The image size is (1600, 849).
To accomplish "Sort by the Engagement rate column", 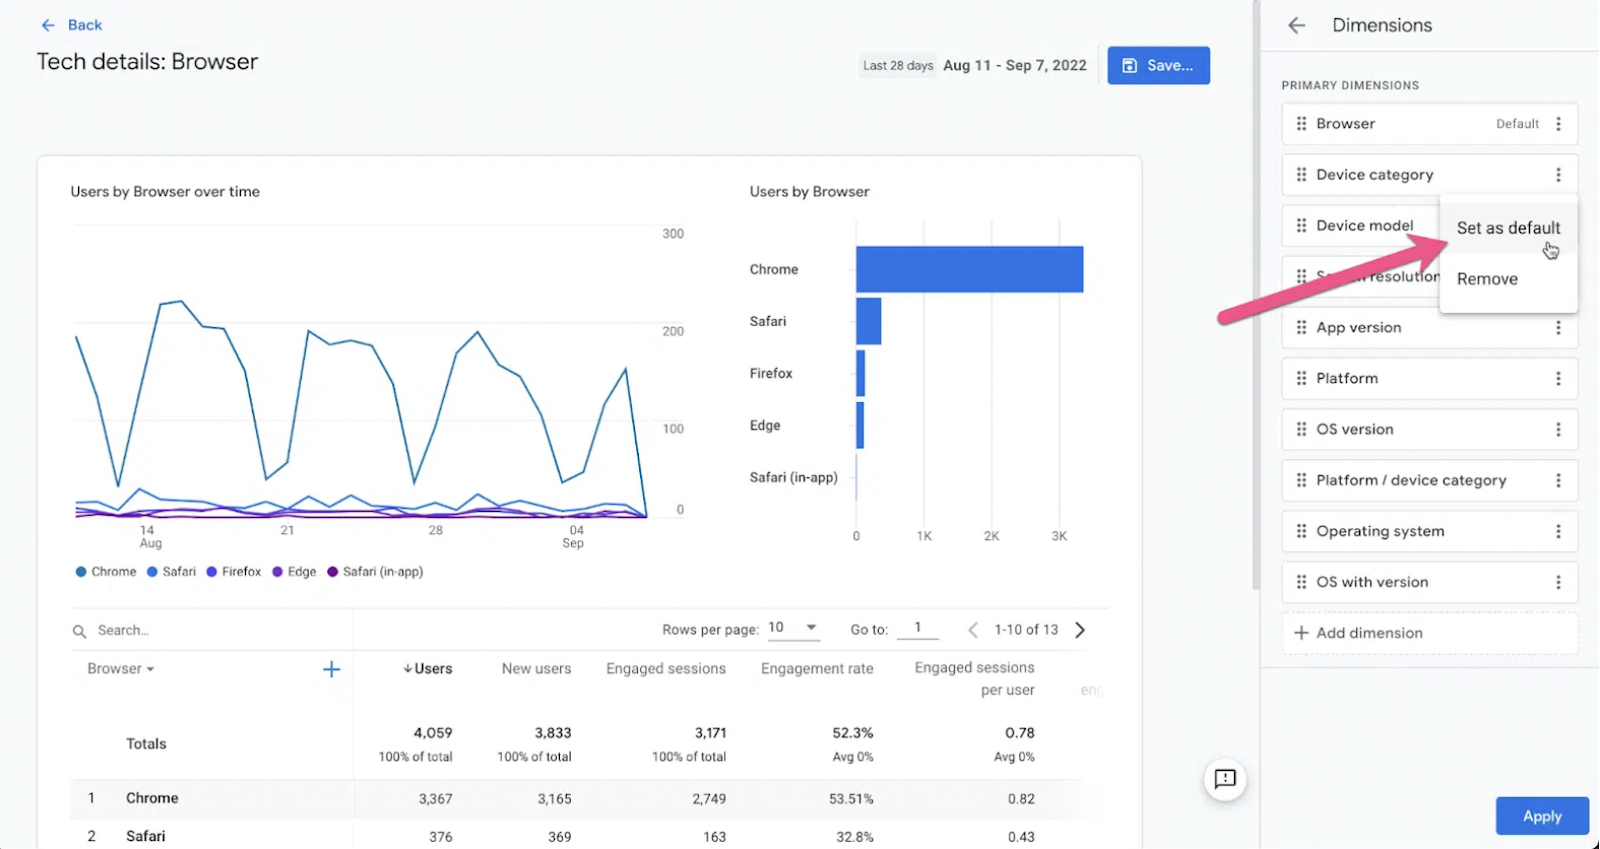I will 817,669.
